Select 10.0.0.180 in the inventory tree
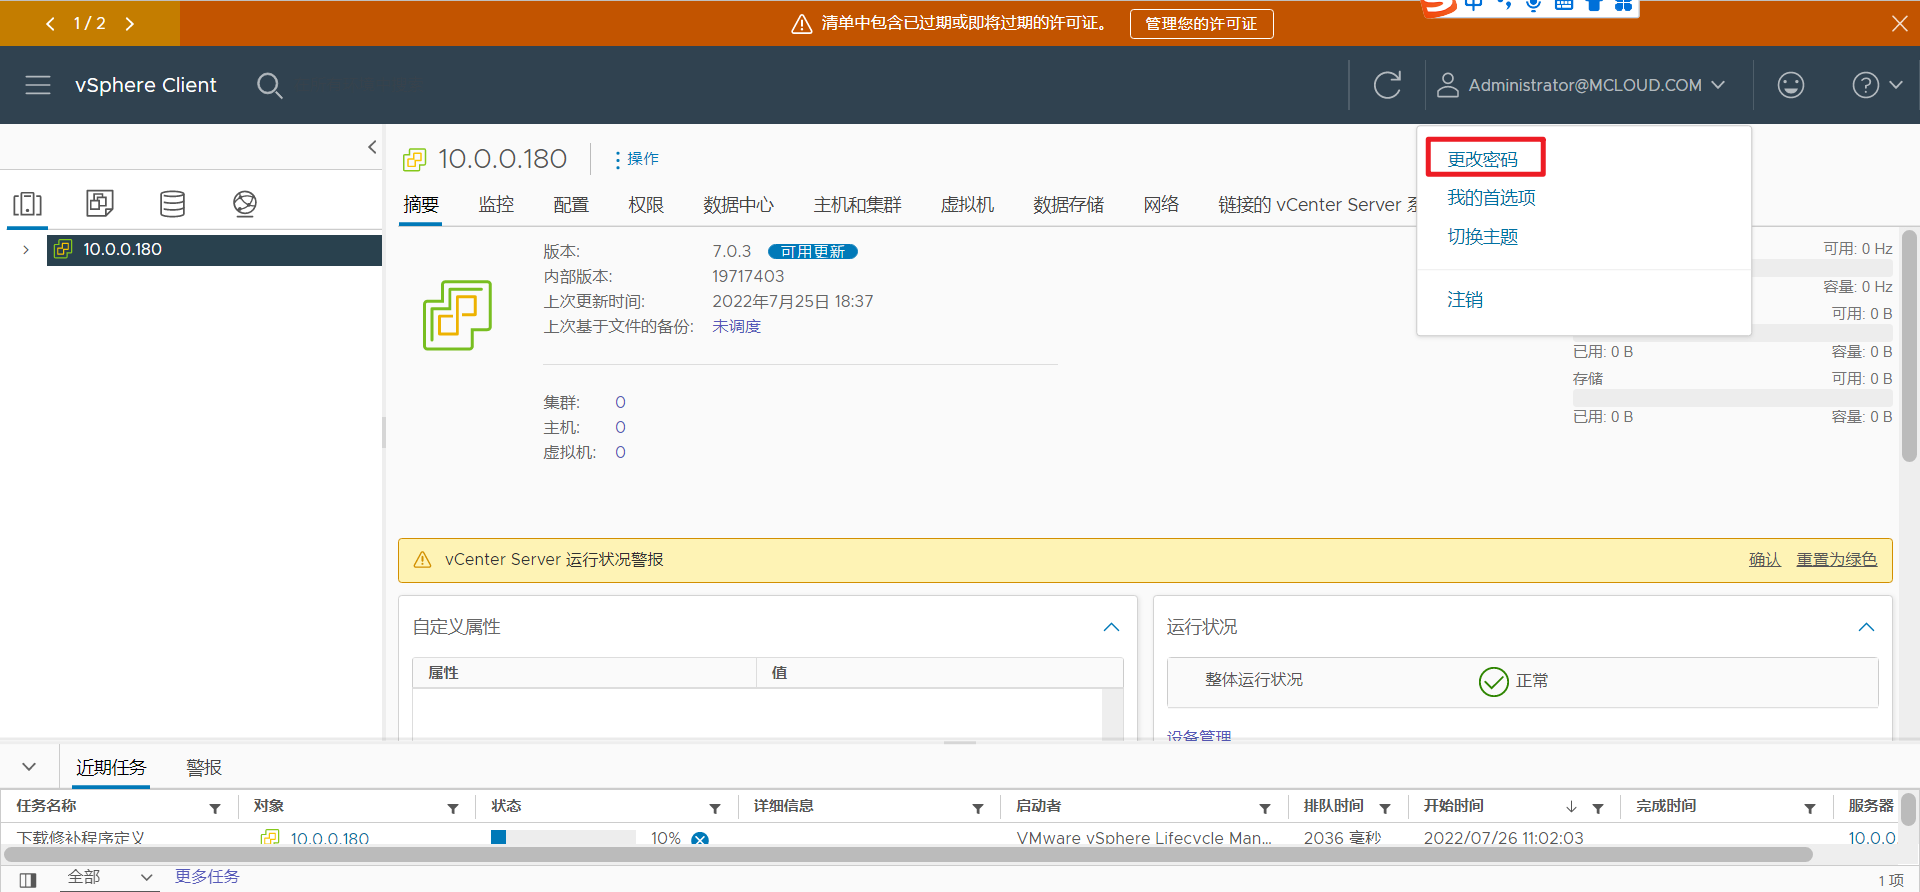Image resolution: width=1920 pixels, height=892 pixels. 214,250
